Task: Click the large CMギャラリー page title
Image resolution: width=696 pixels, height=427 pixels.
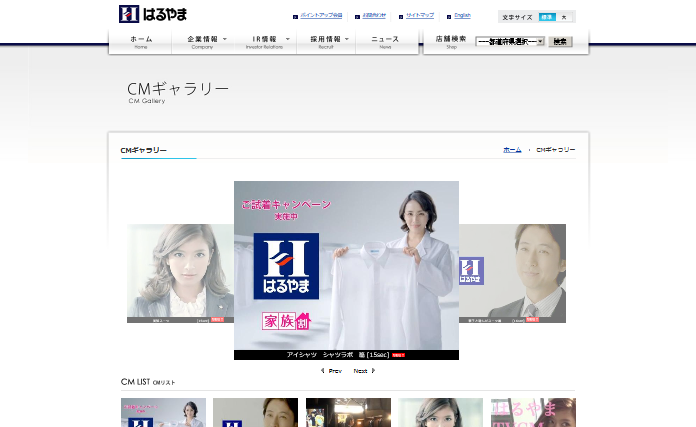Action: click(x=178, y=89)
